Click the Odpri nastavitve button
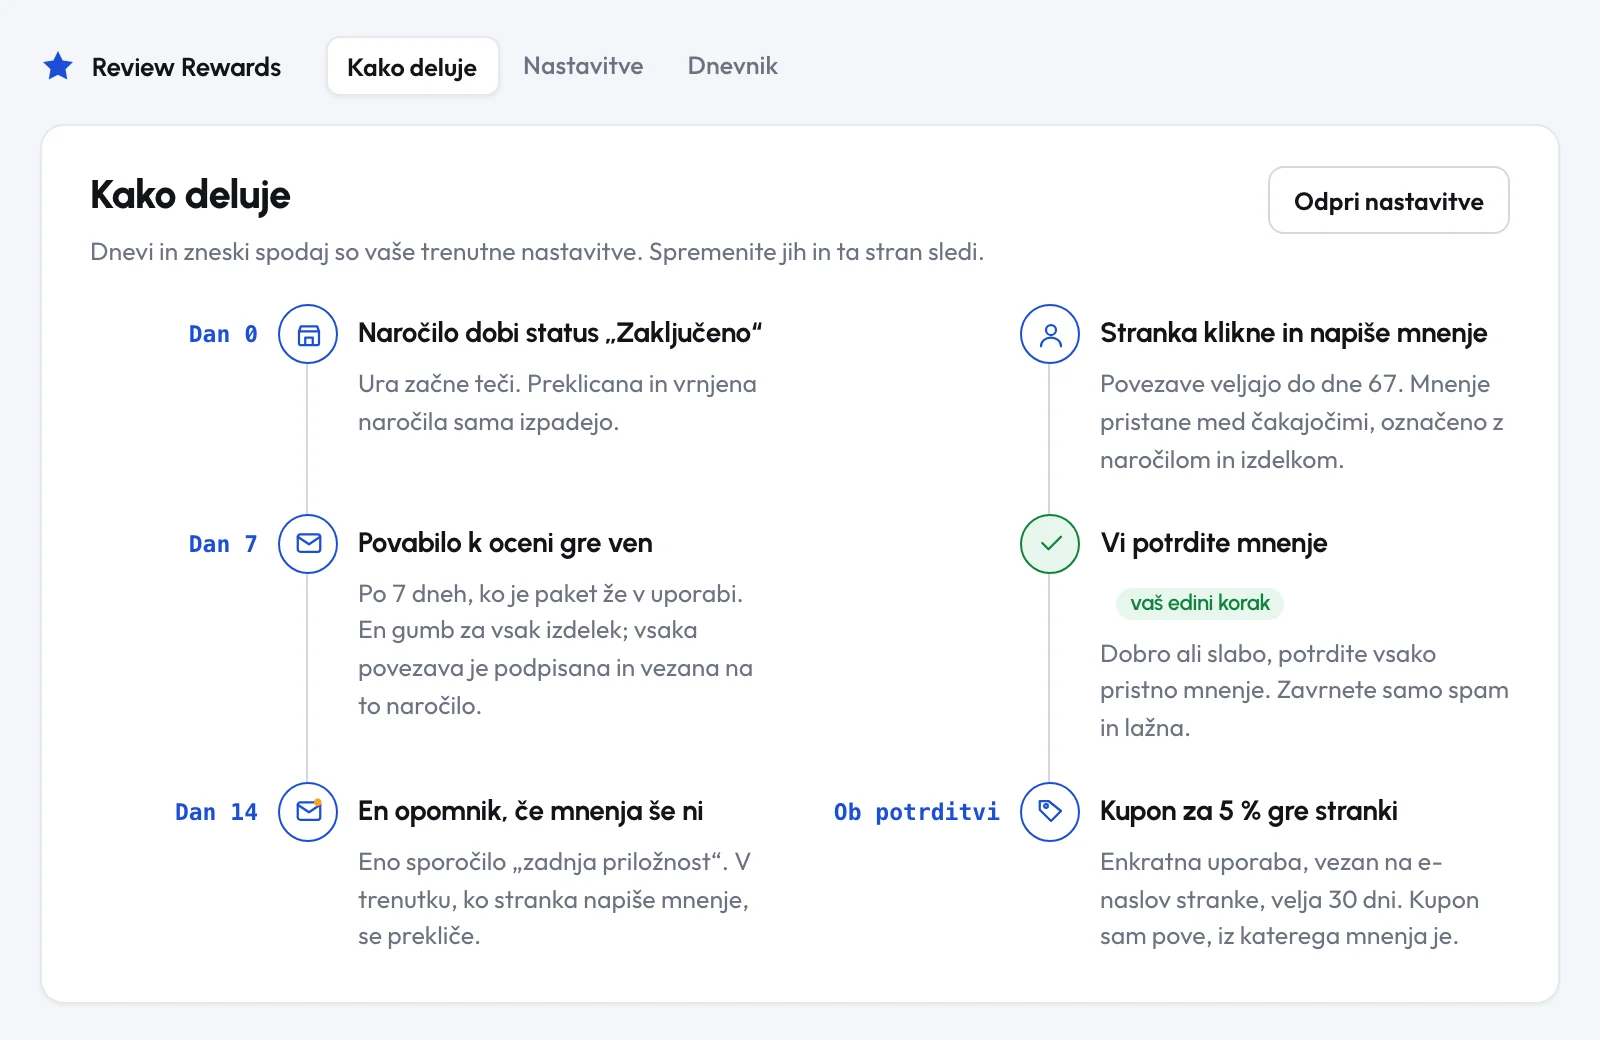This screenshot has height=1040, width=1600. coord(1388,201)
